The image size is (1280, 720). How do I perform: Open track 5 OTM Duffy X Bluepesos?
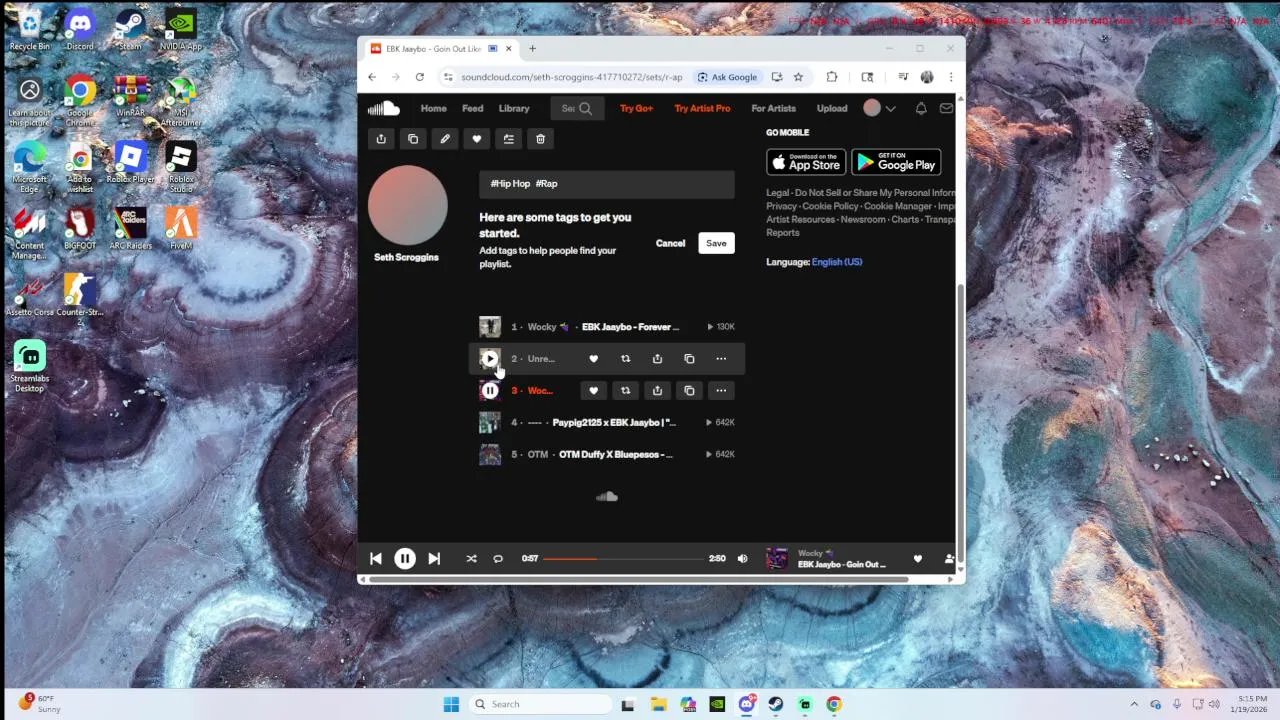point(615,455)
